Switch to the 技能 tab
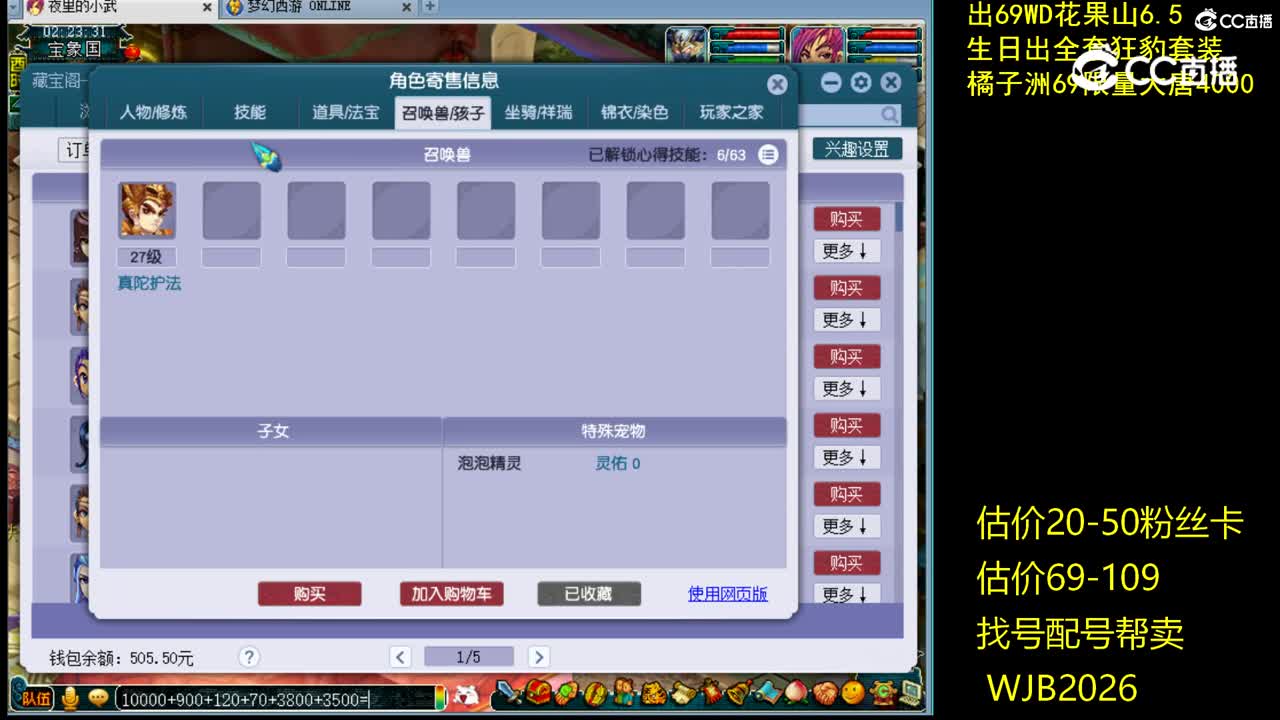The width and height of the screenshot is (1280, 720). point(250,113)
